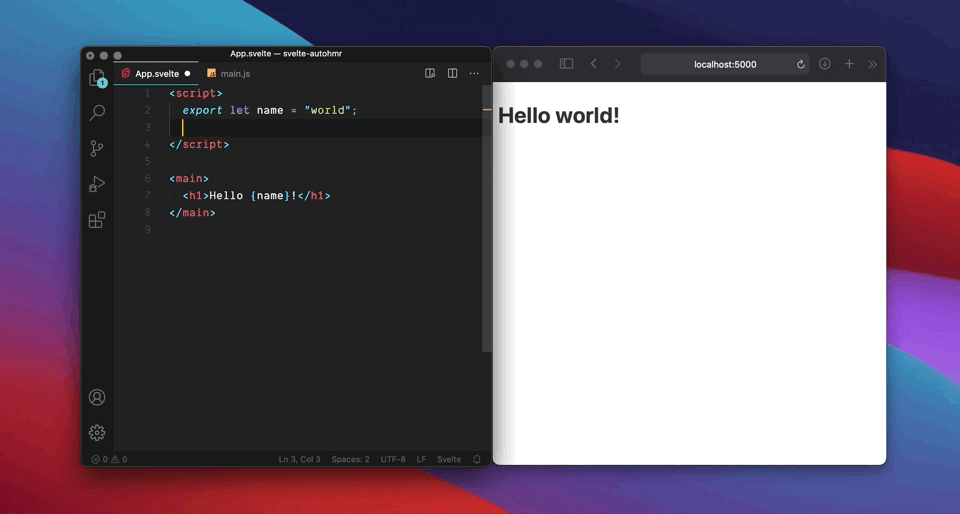Click the Spaces: 2 indentation setting

click(x=350, y=459)
